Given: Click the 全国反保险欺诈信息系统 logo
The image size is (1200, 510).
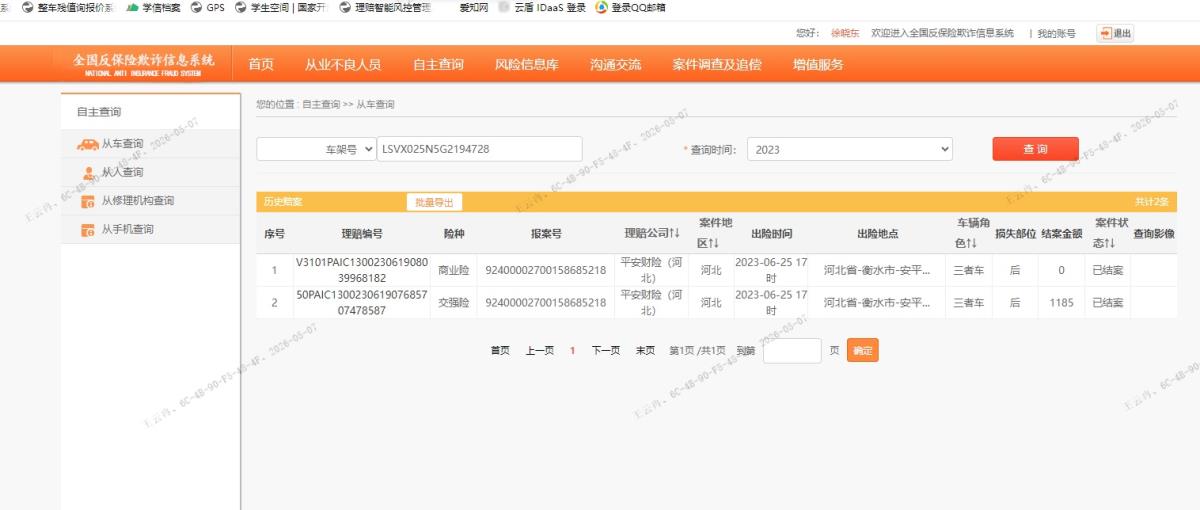Looking at the screenshot, I should pyautogui.click(x=143, y=64).
